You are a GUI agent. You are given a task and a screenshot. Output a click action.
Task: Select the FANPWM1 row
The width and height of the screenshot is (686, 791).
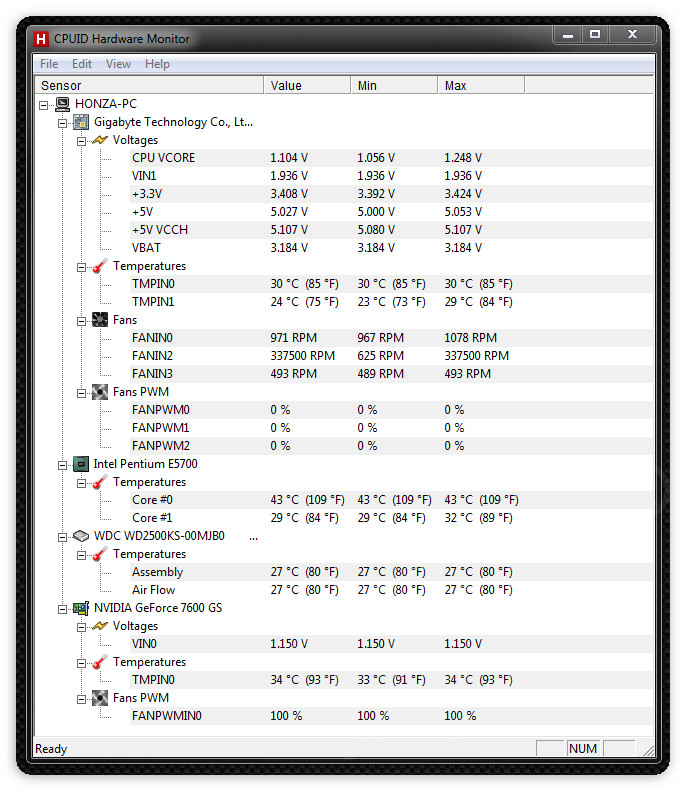pos(391,428)
